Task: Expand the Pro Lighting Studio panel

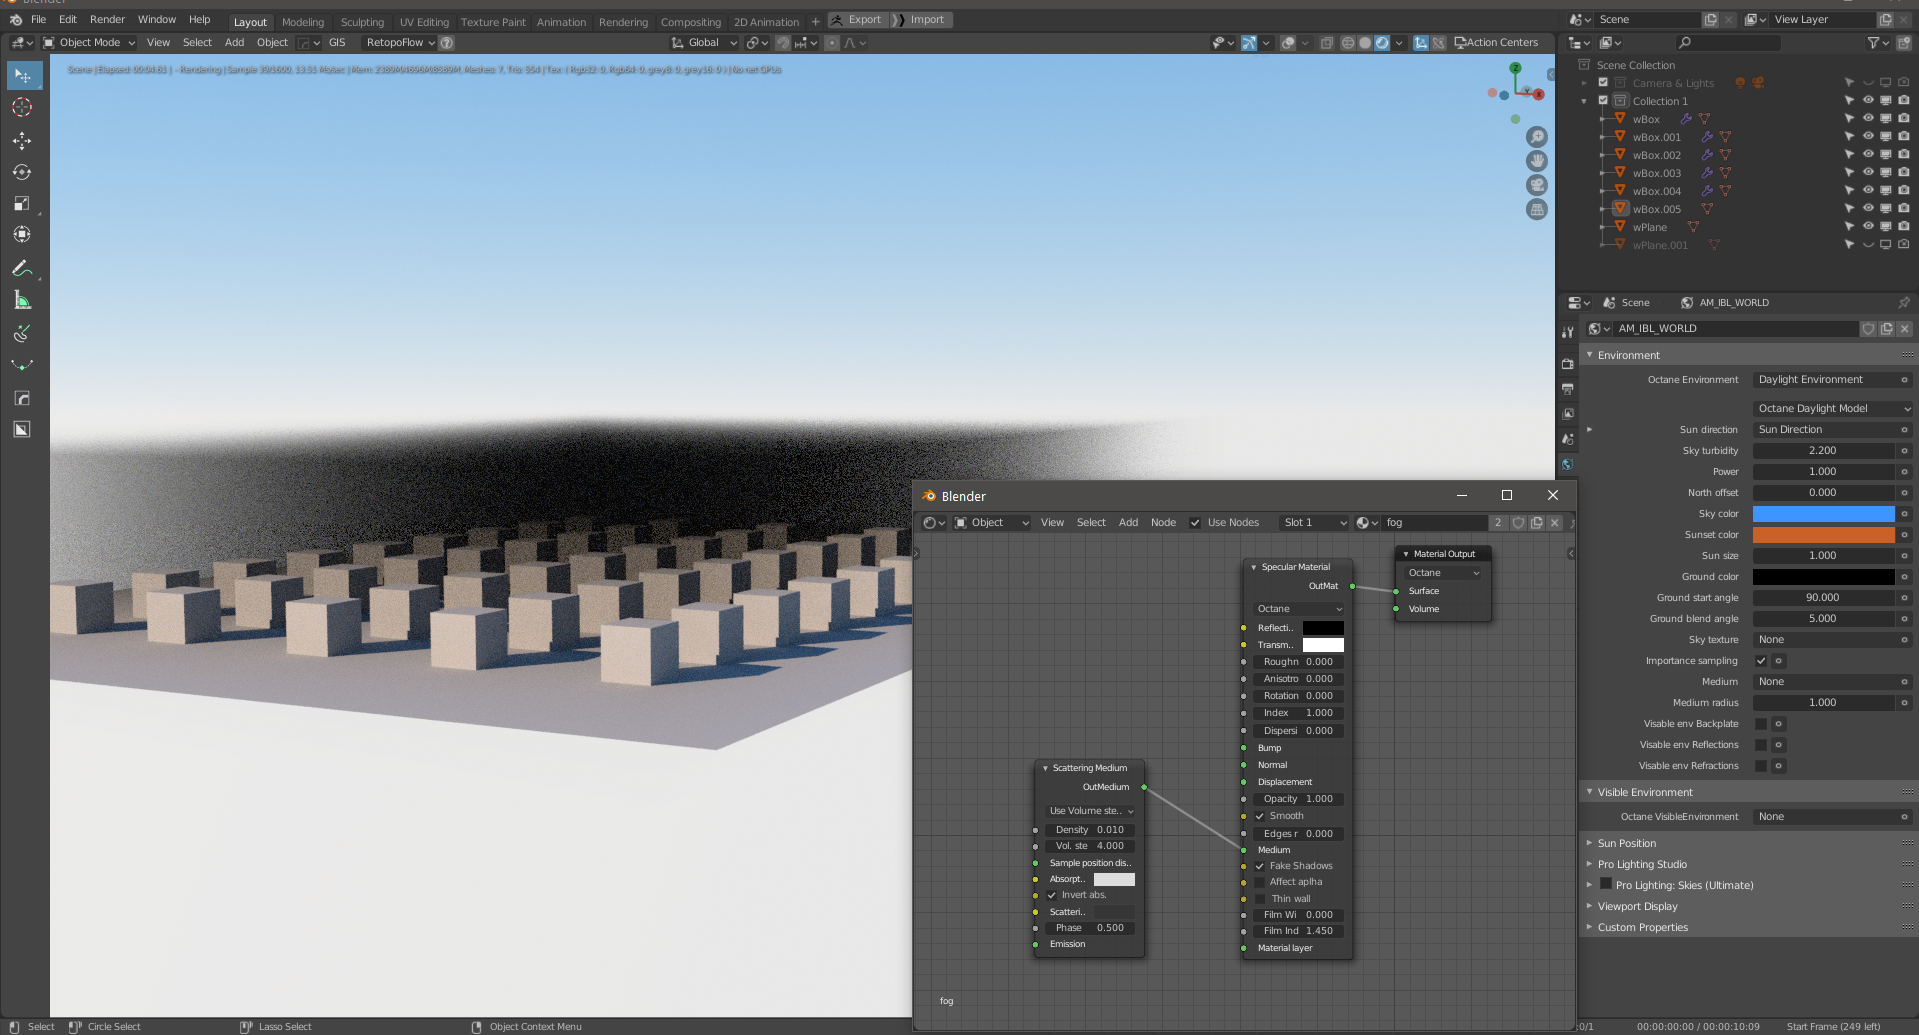Action: click(1590, 865)
